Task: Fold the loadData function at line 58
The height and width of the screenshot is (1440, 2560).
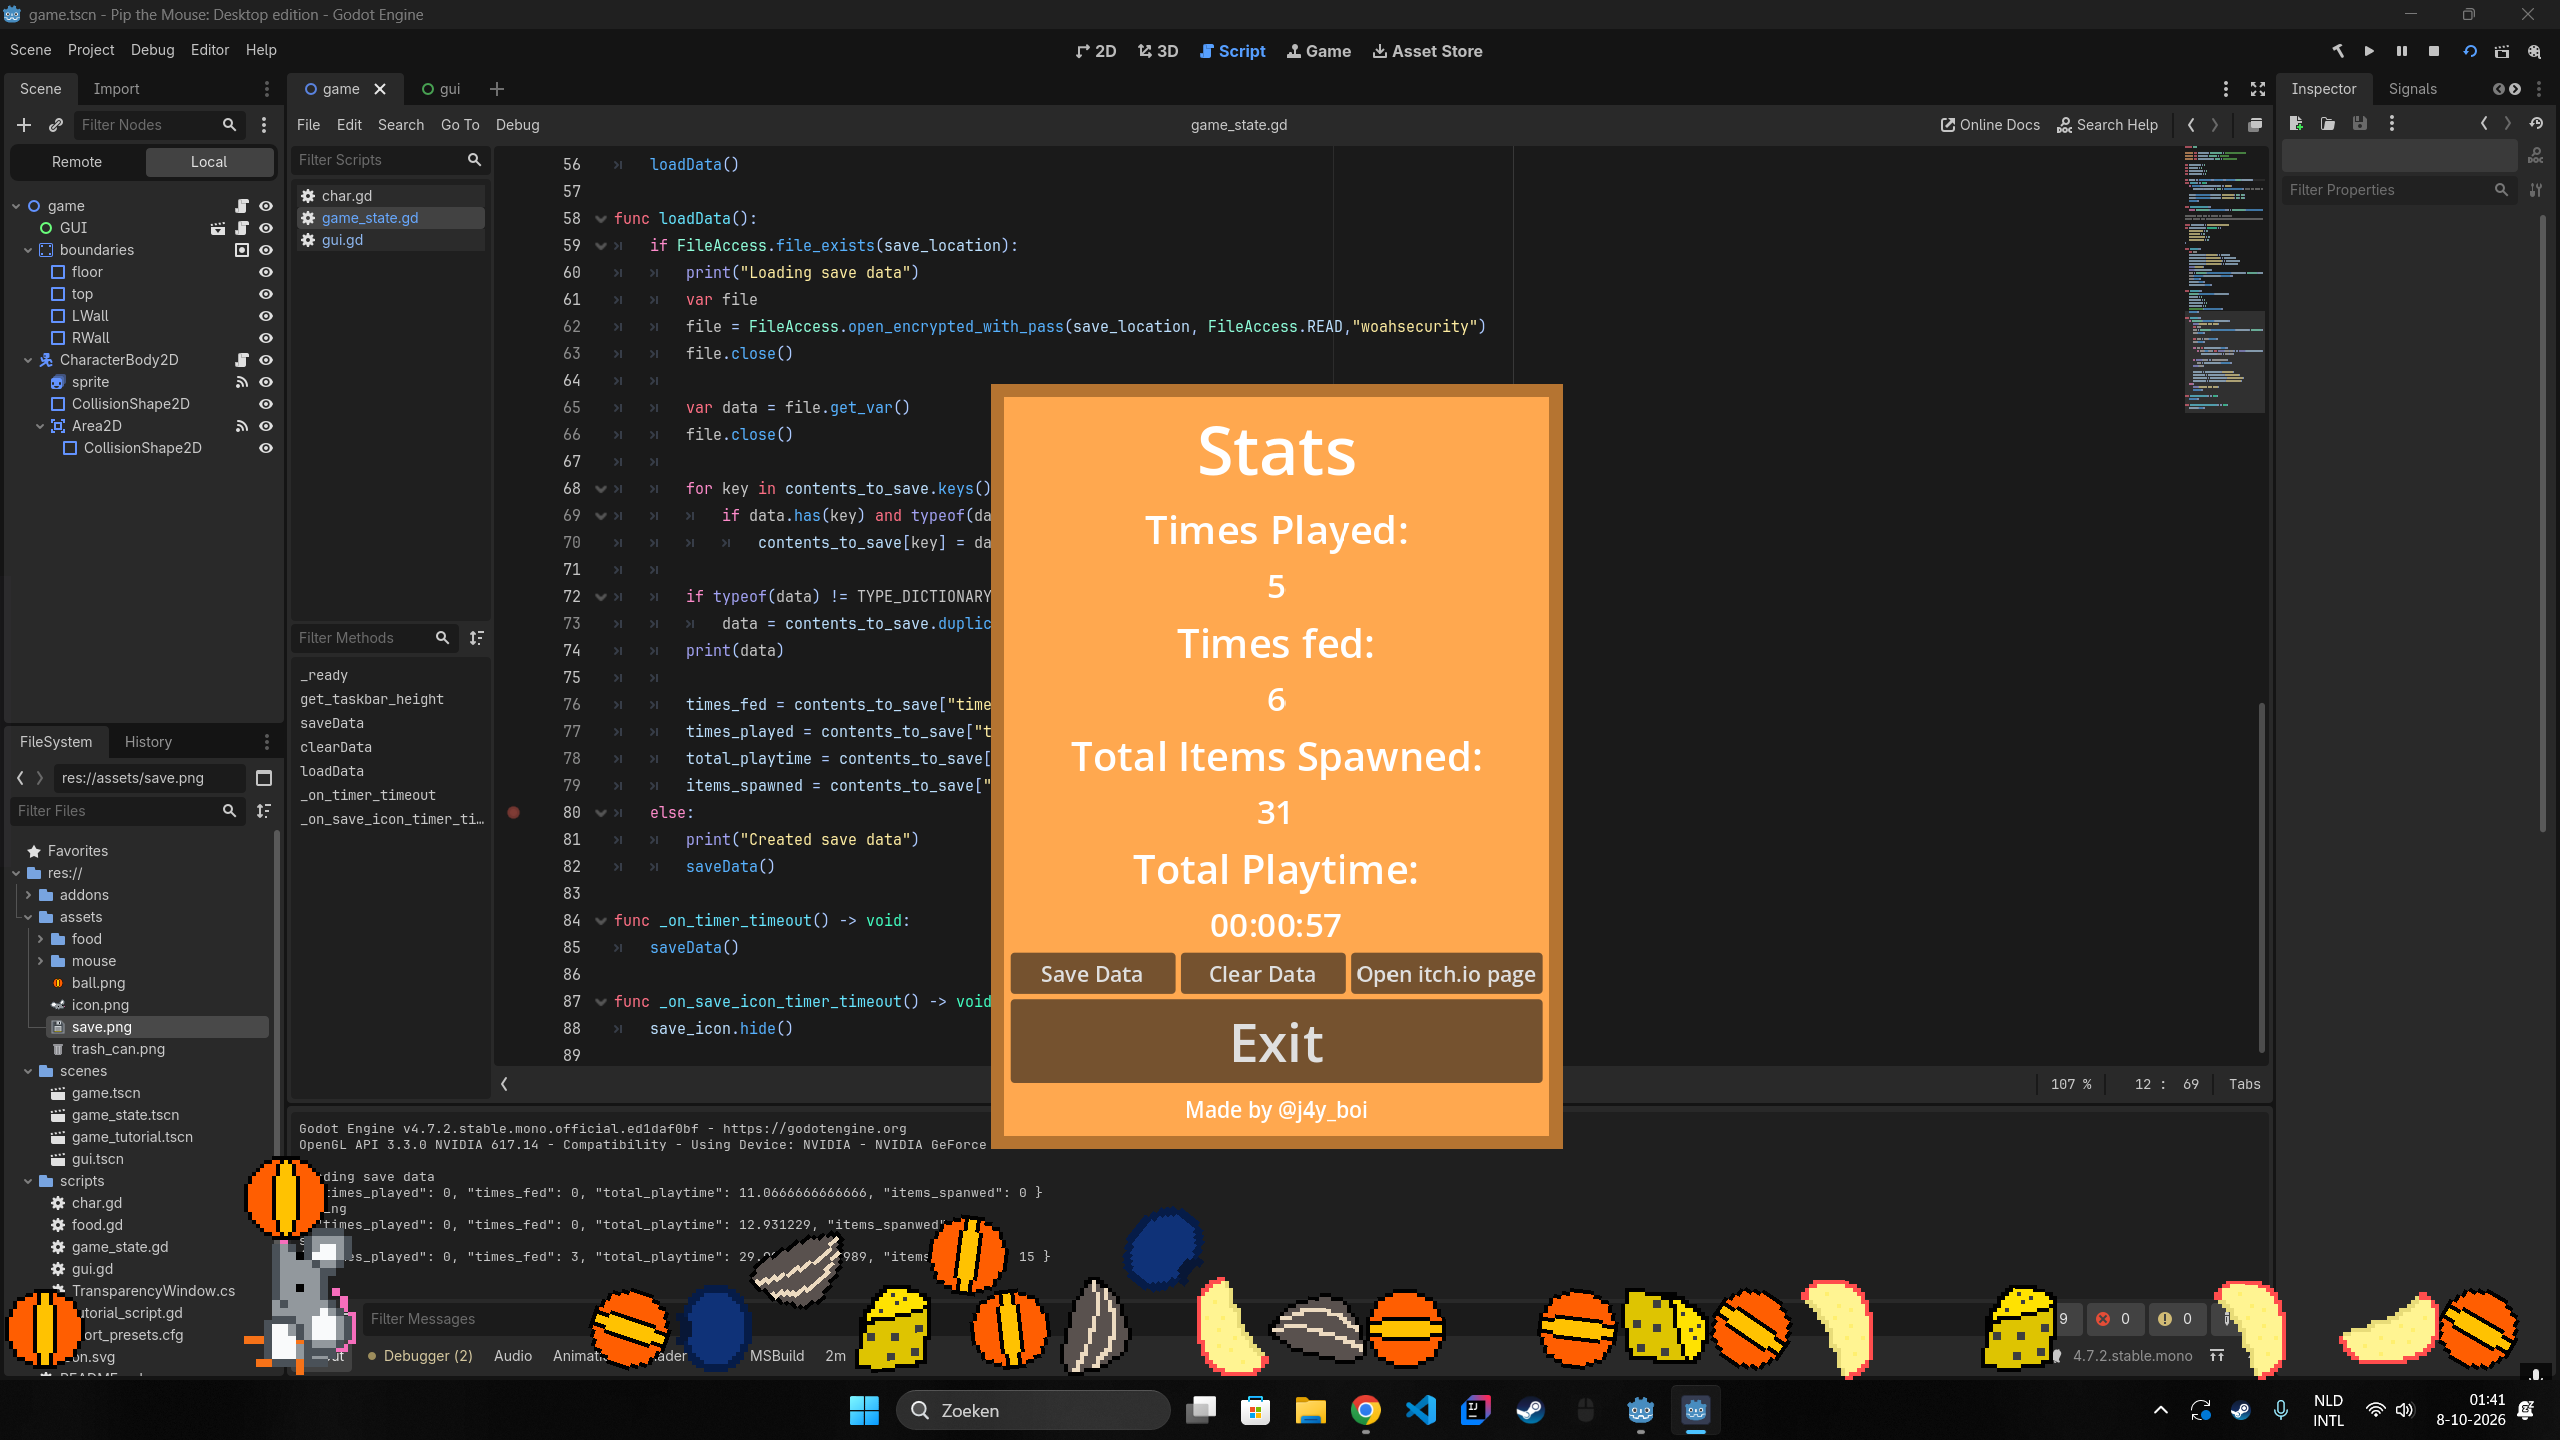Action: (x=600, y=218)
